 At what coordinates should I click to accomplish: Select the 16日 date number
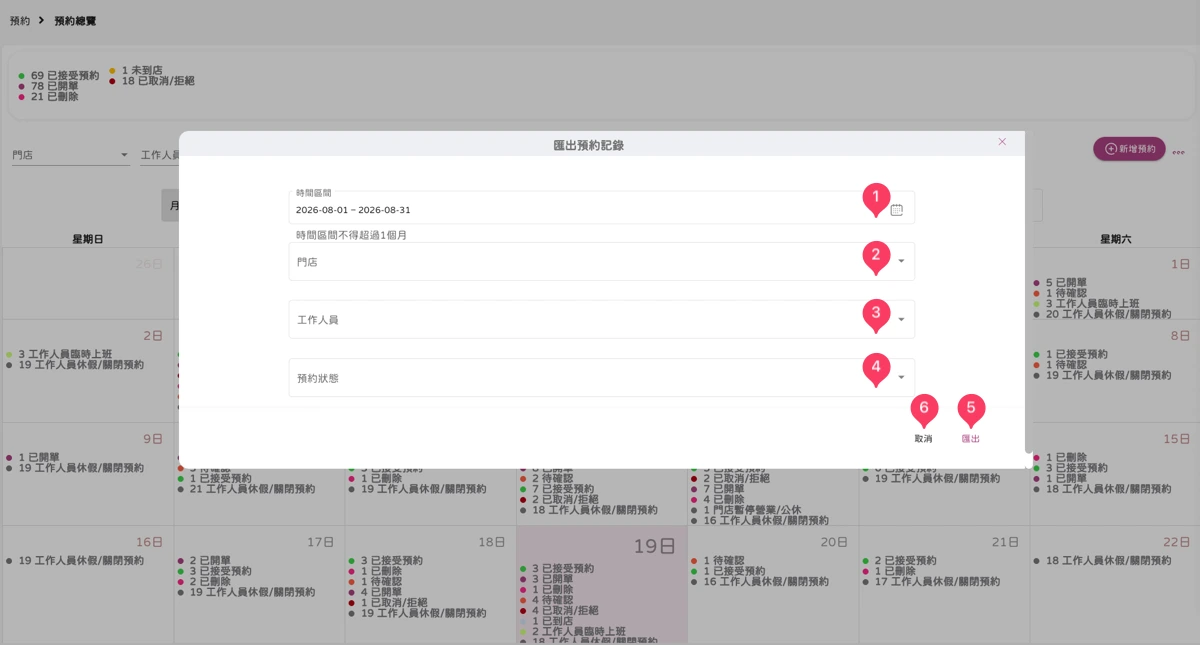point(149,542)
